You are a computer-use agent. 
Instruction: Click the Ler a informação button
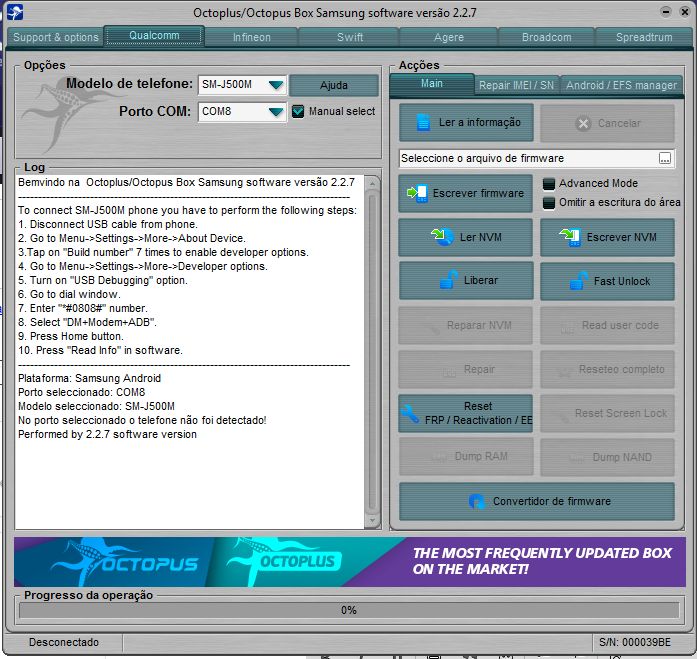[466, 123]
